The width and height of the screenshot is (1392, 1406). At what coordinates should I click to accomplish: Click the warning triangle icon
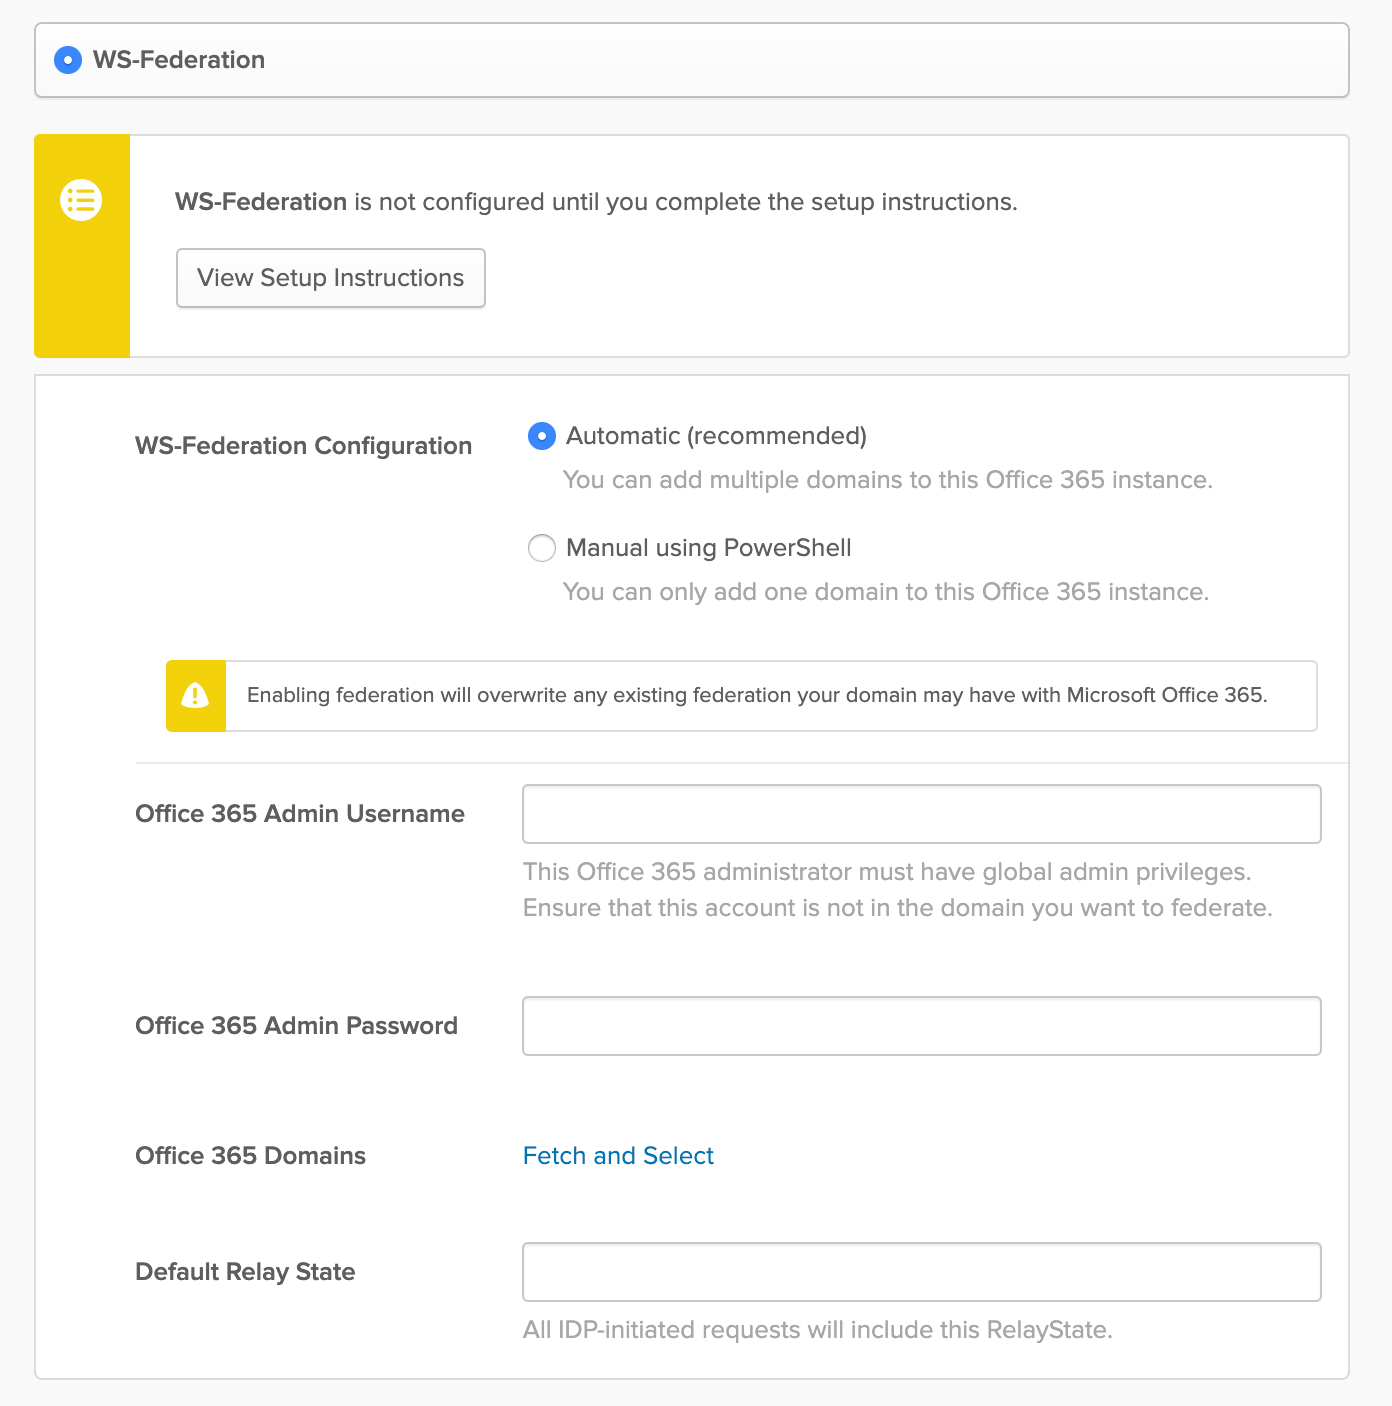[x=195, y=695]
